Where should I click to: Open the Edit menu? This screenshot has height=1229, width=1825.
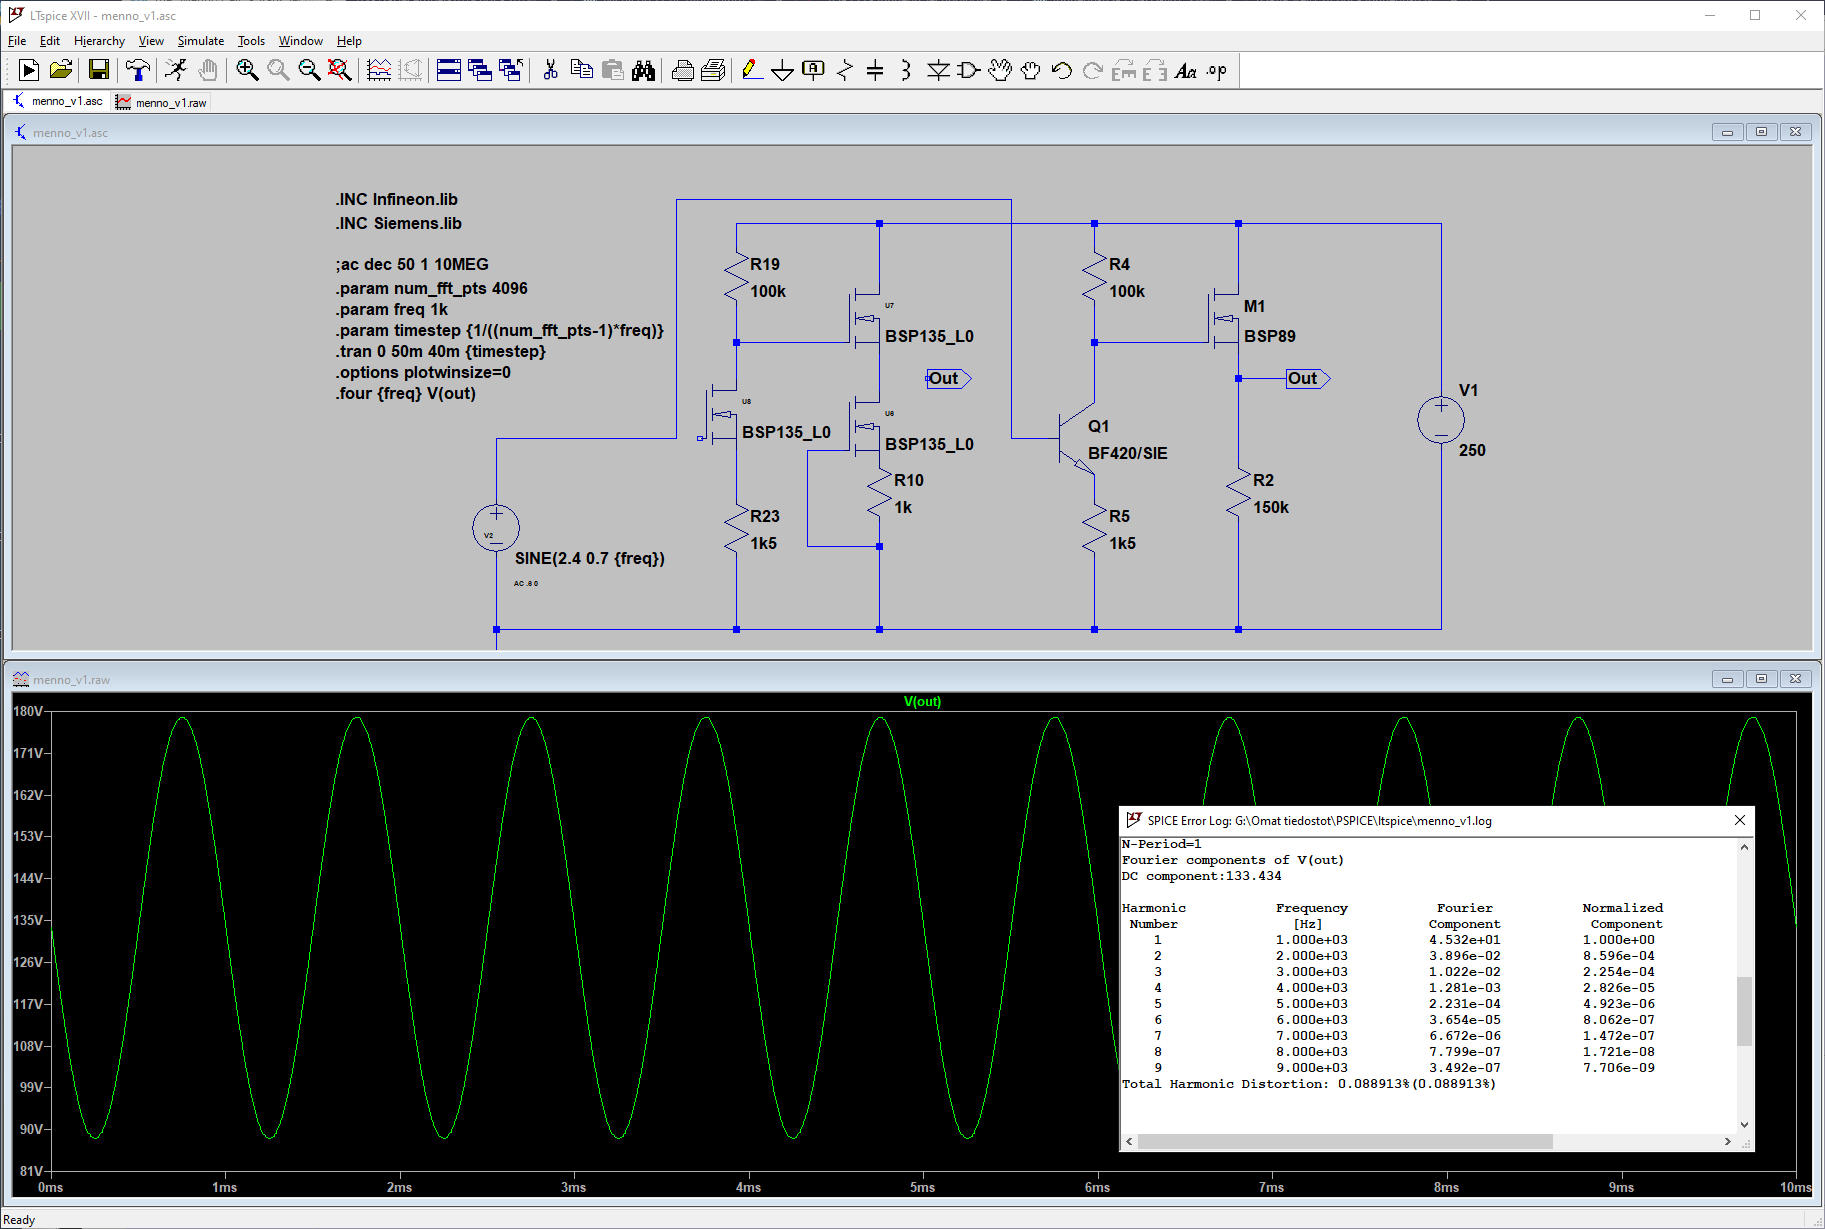click(50, 41)
